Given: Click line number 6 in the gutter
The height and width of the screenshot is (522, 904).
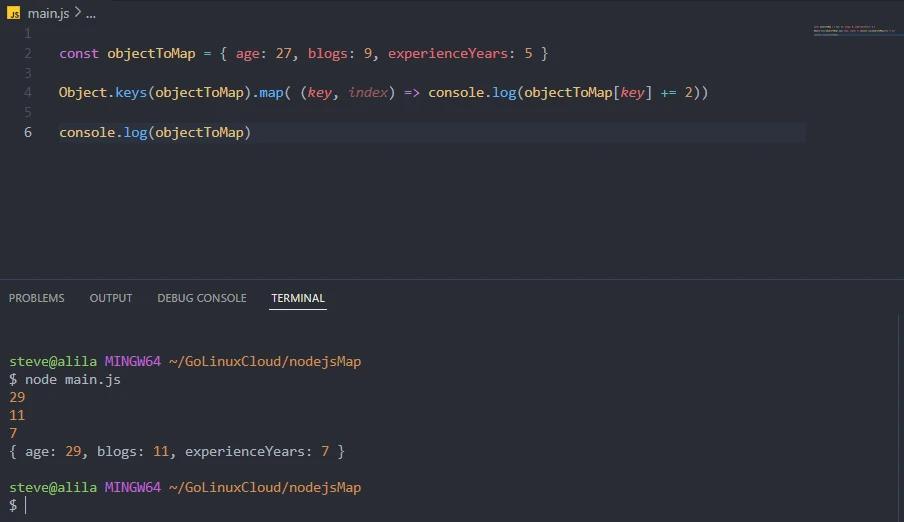Looking at the screenshot, I should click(x=28, y=132).
